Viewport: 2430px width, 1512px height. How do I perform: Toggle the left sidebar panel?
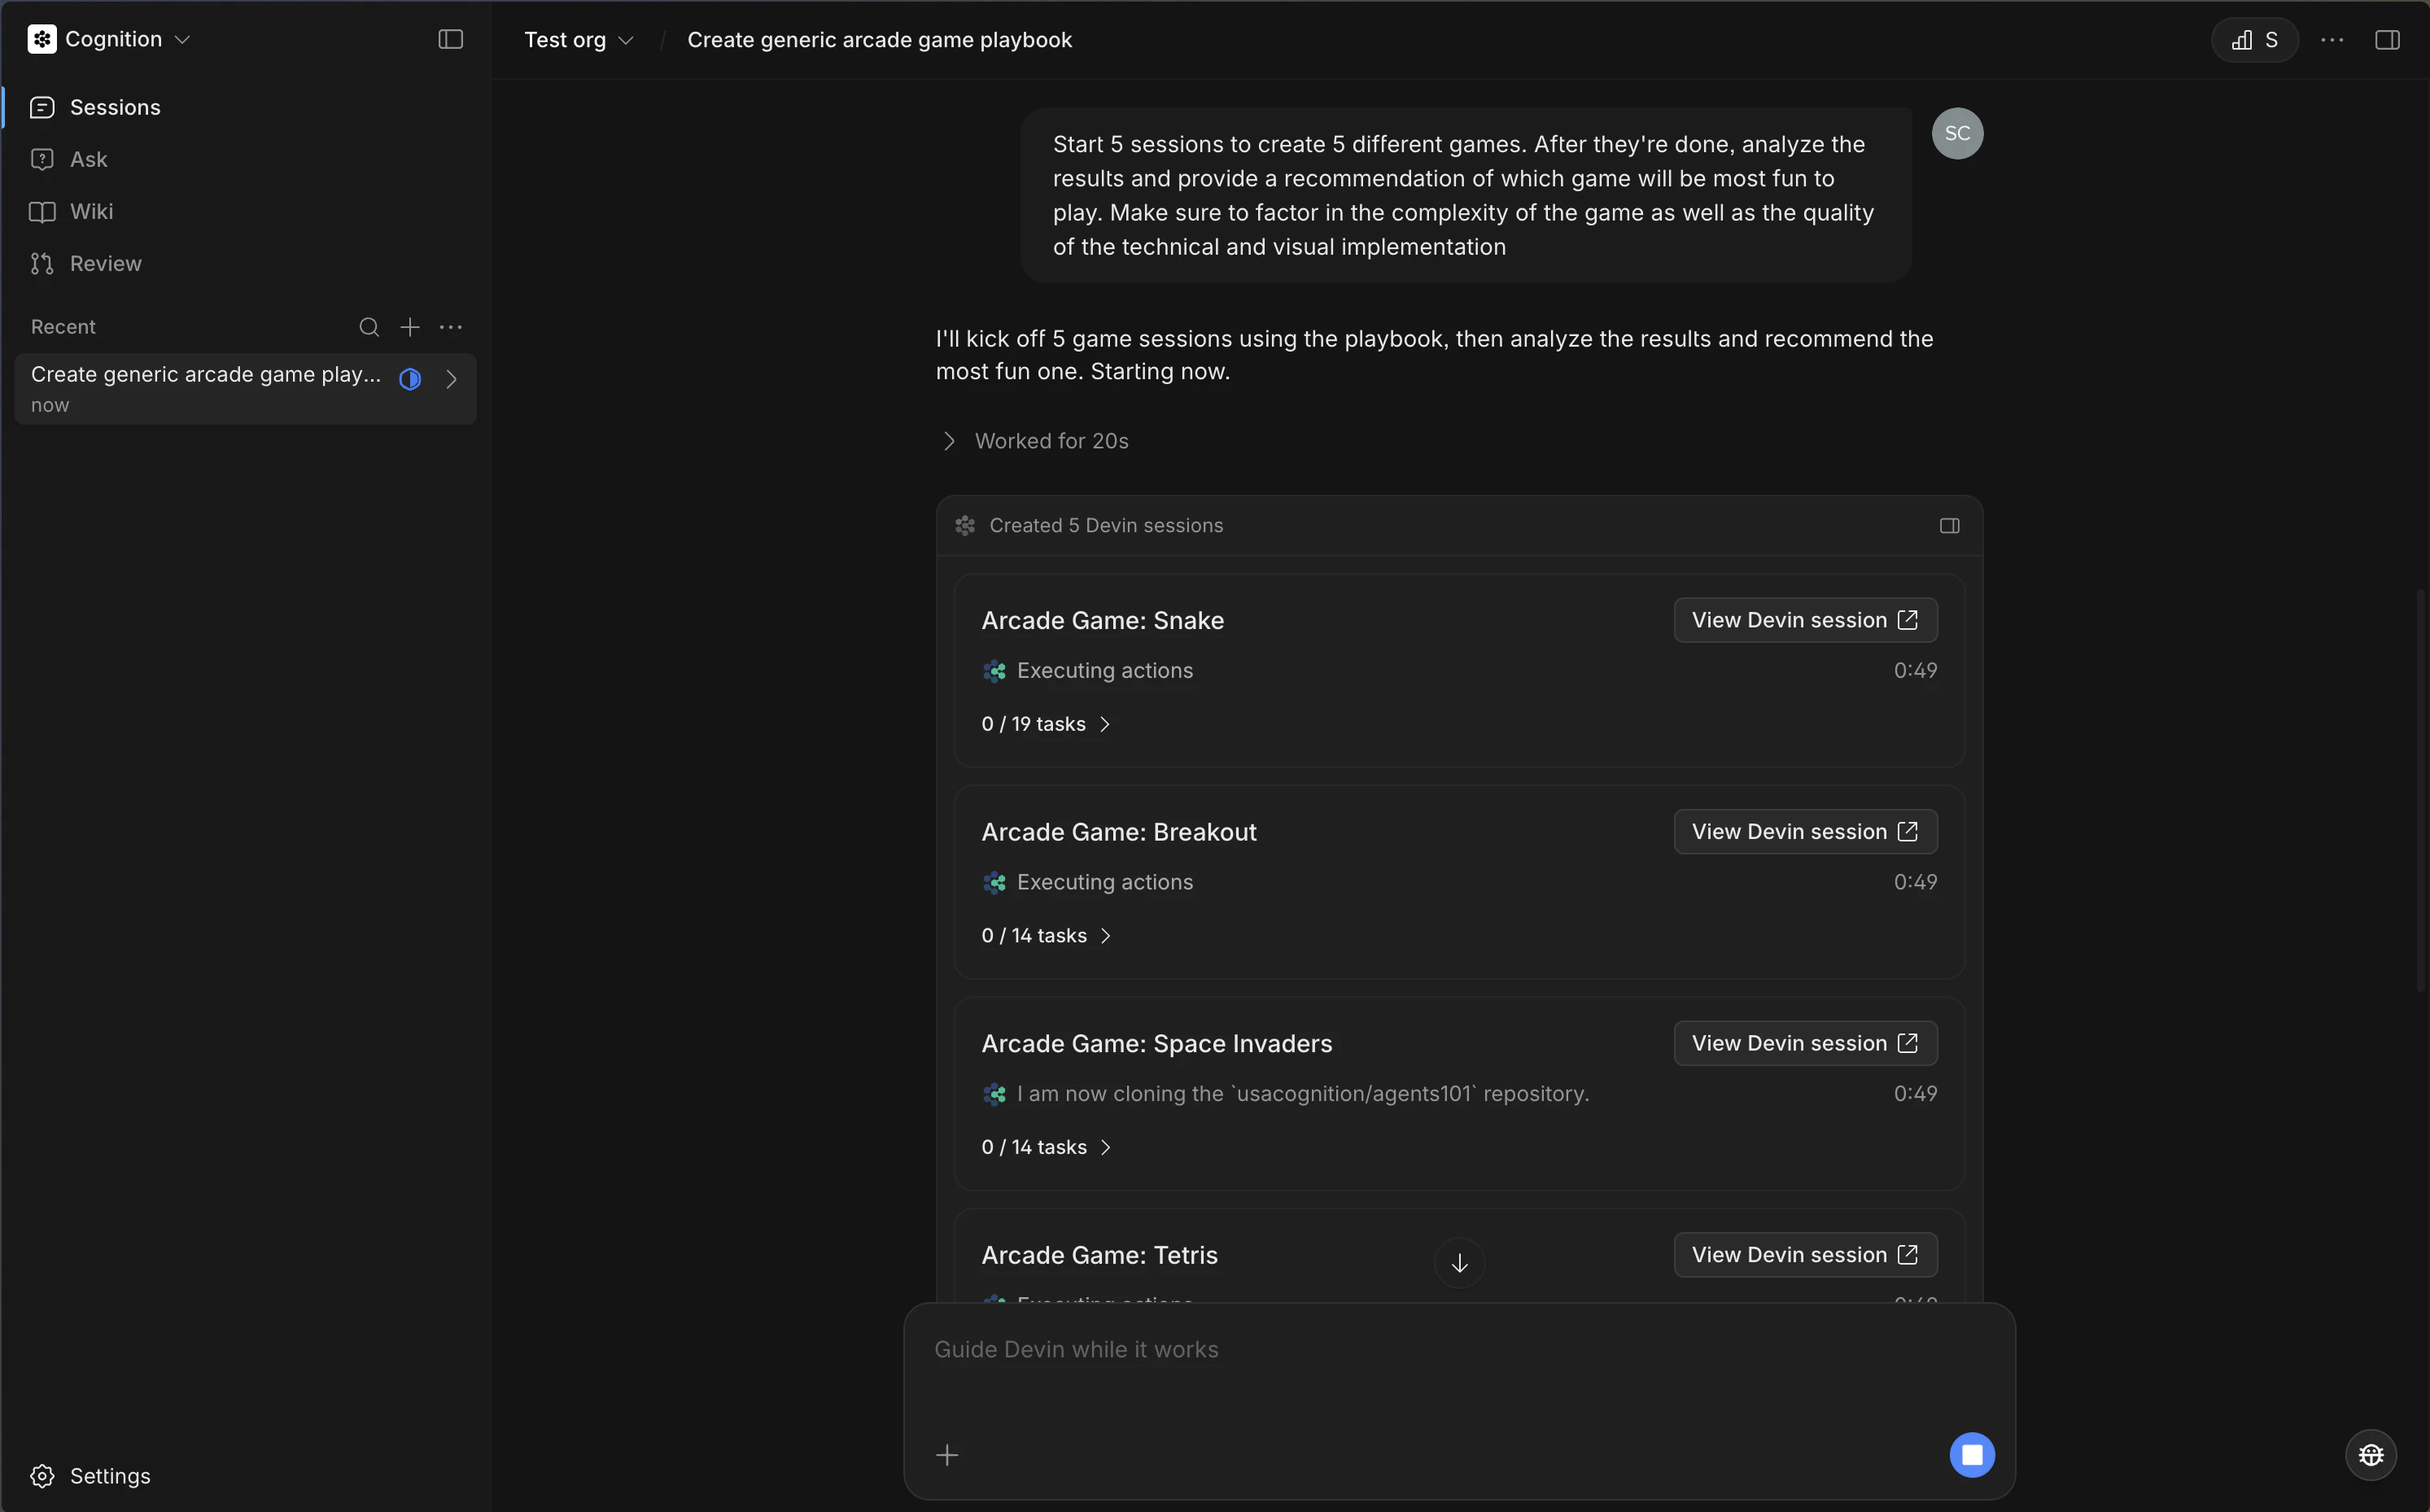tap(450, 40)
